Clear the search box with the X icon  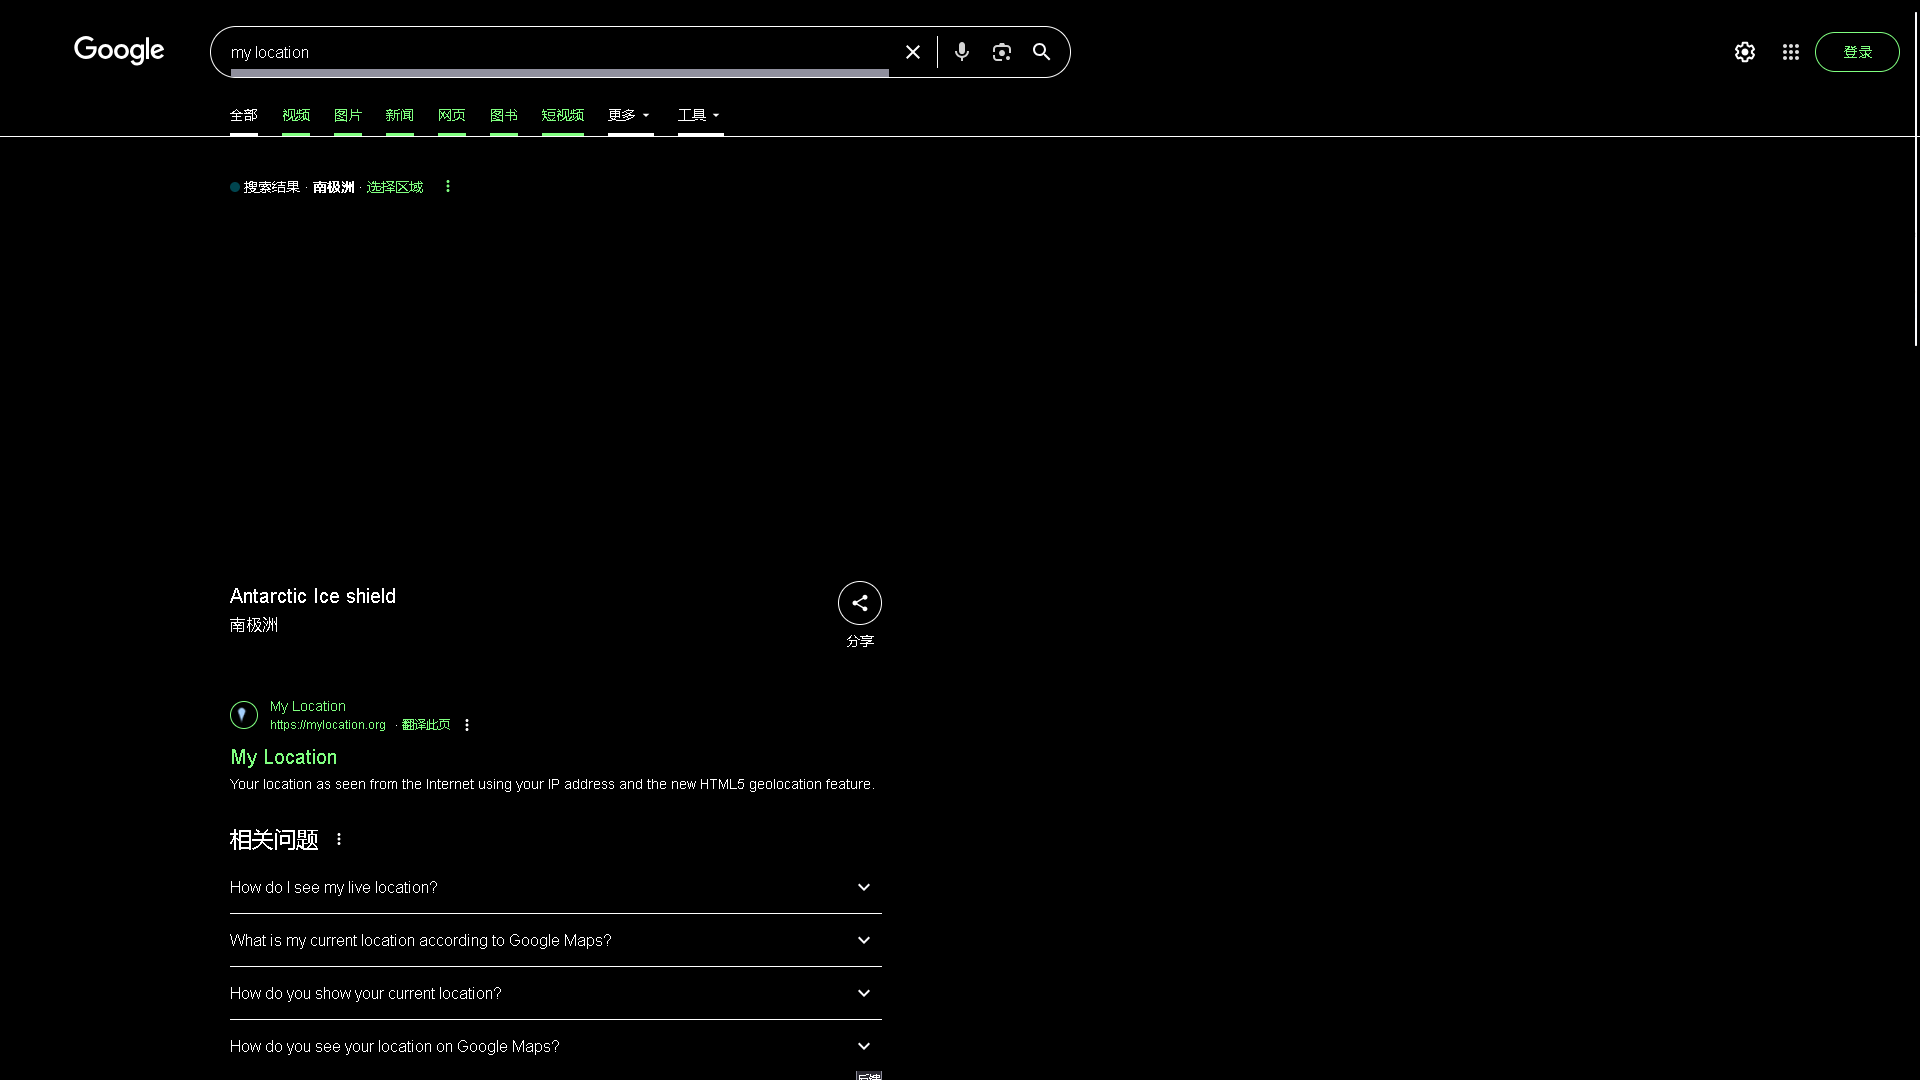point(912,52)
